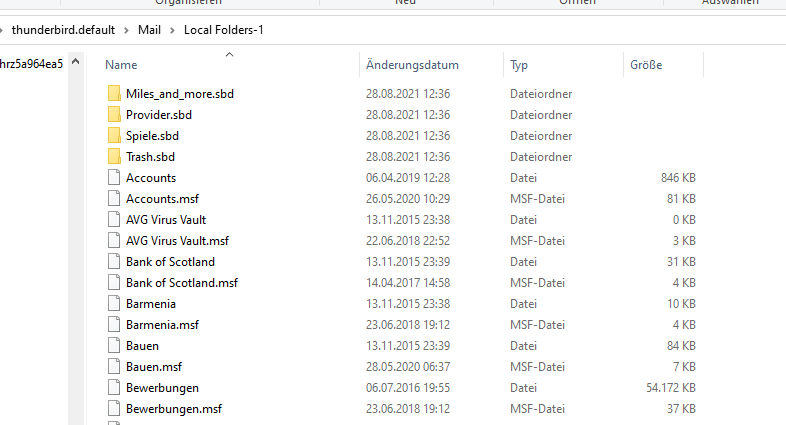Click the navigation pane scroll-up arrow
The height and width of the screenshot is (425, 786).
click(76, 62)
